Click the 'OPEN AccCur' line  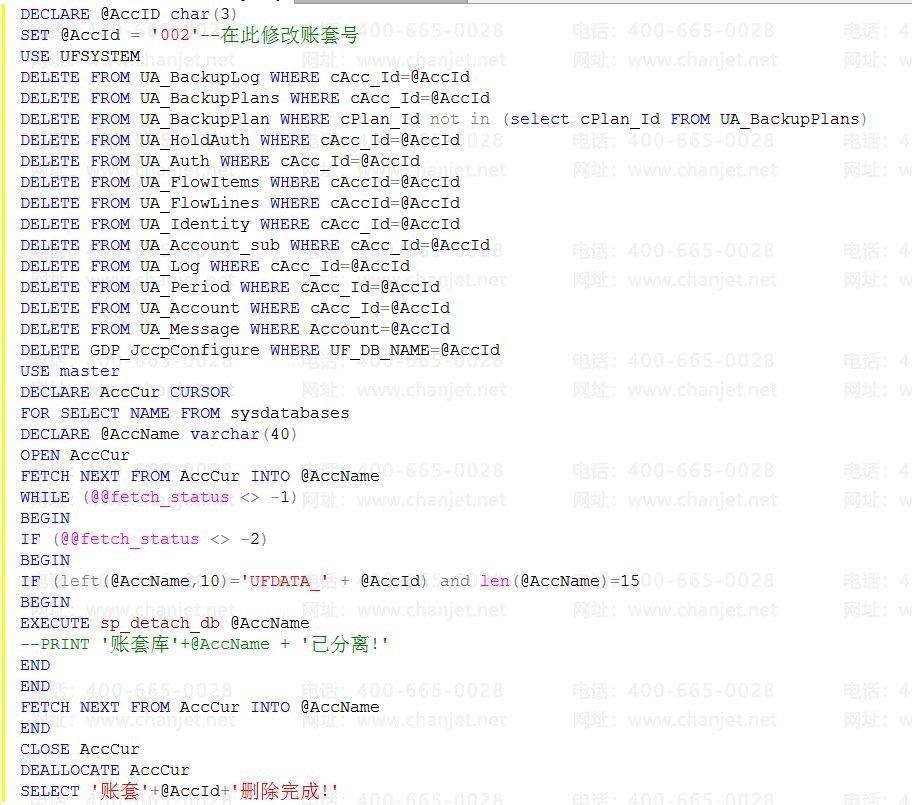(75, 454)
